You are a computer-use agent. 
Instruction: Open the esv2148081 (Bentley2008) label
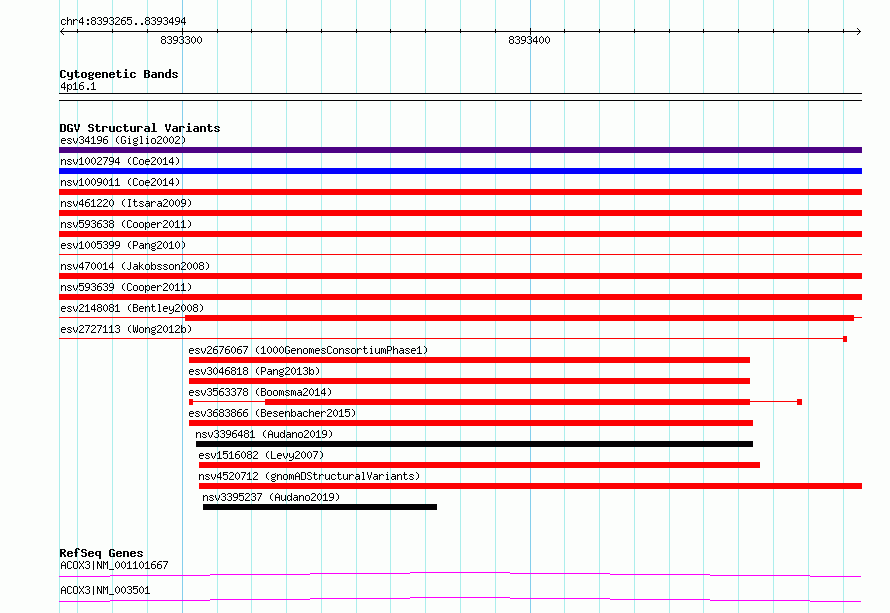(132, 308)
